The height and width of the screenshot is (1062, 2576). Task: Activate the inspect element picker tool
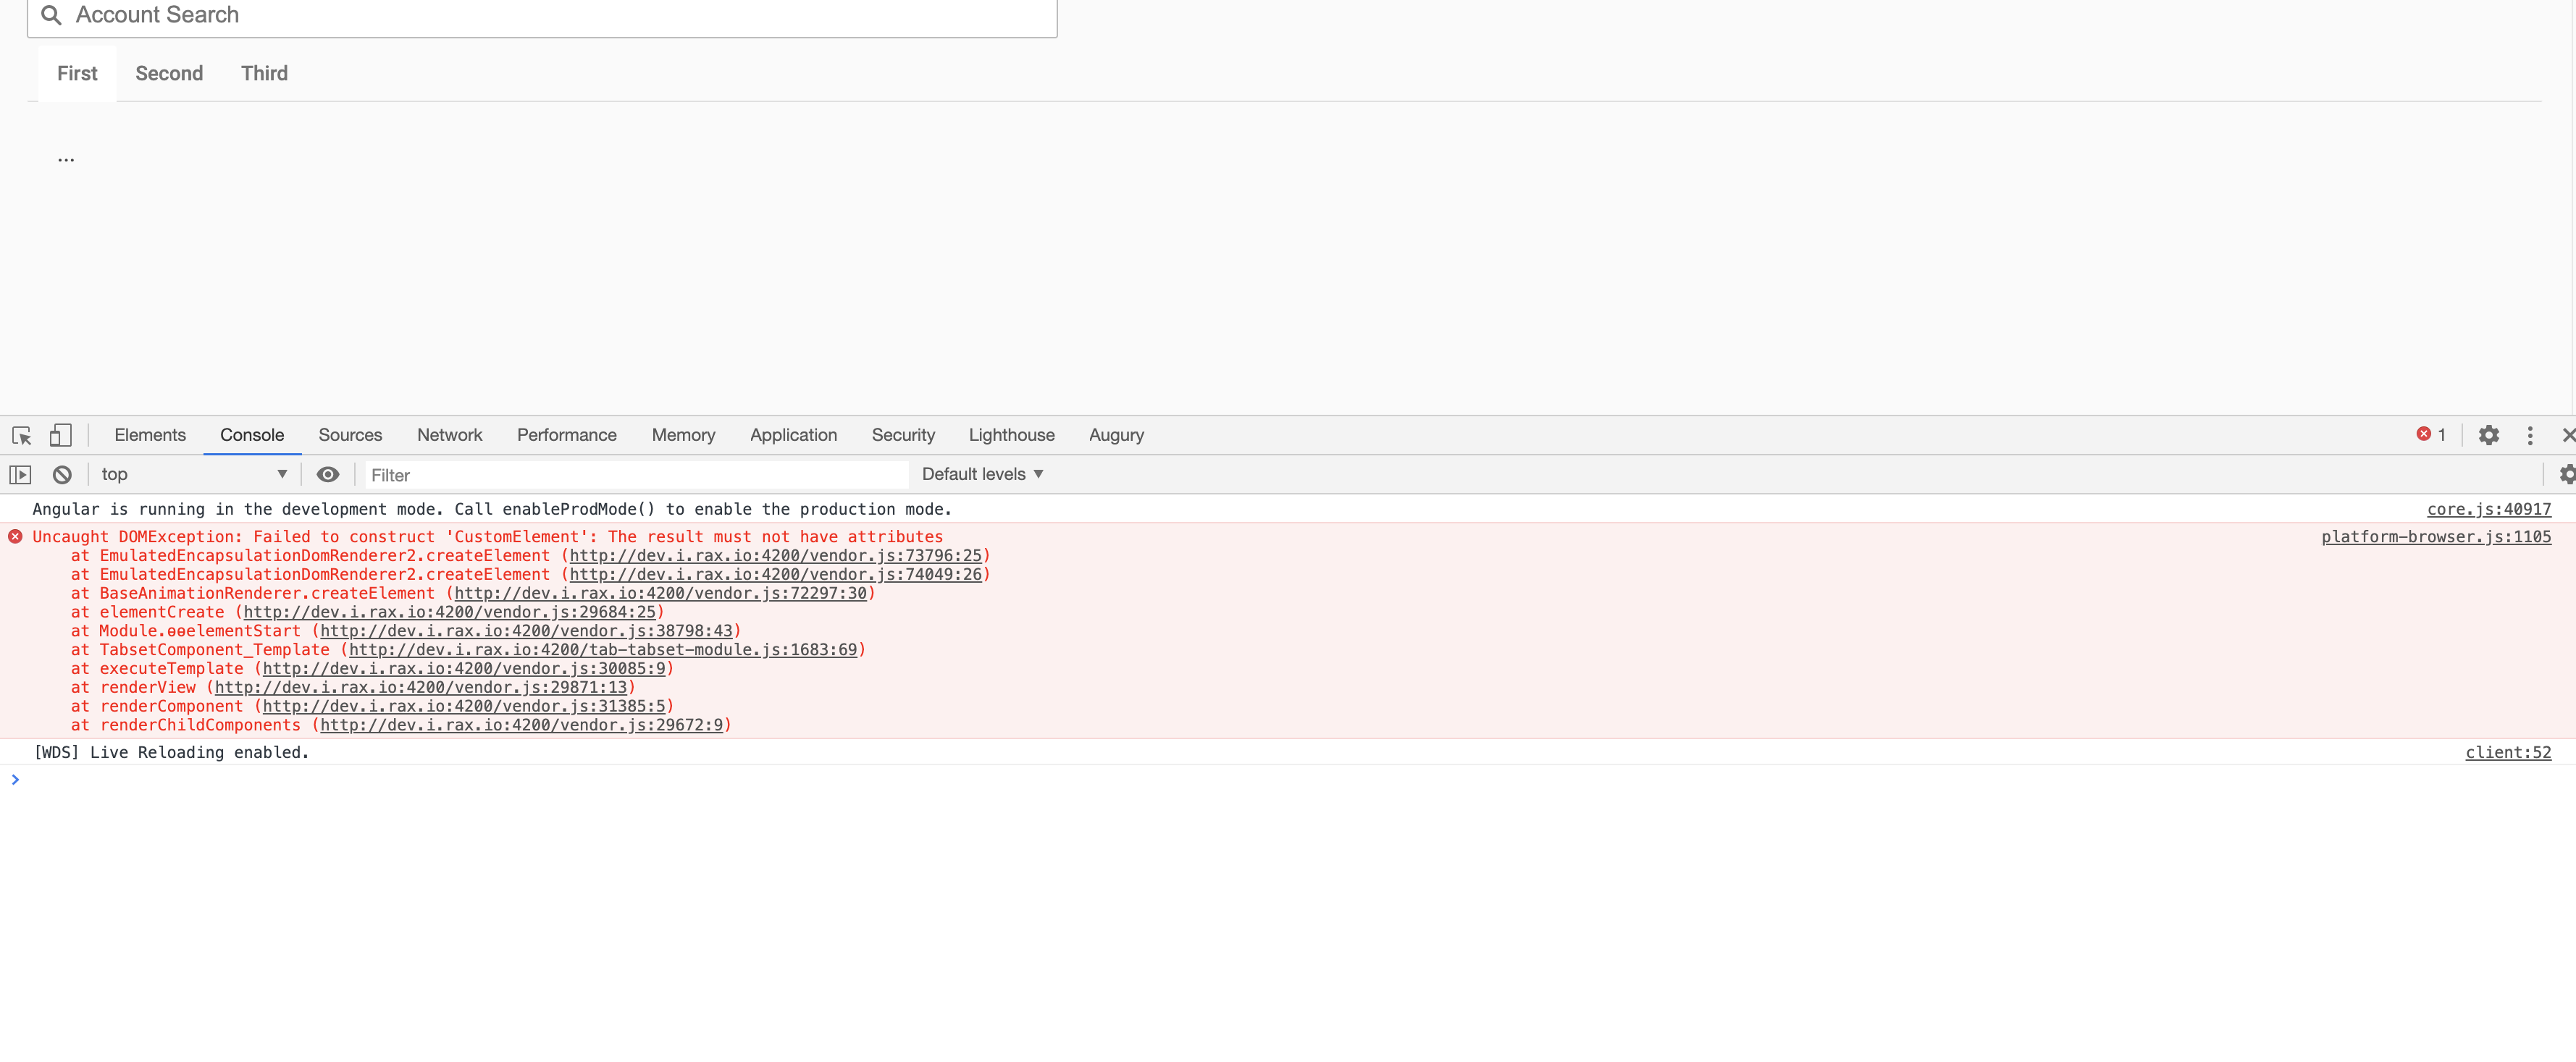pos(20,435)
